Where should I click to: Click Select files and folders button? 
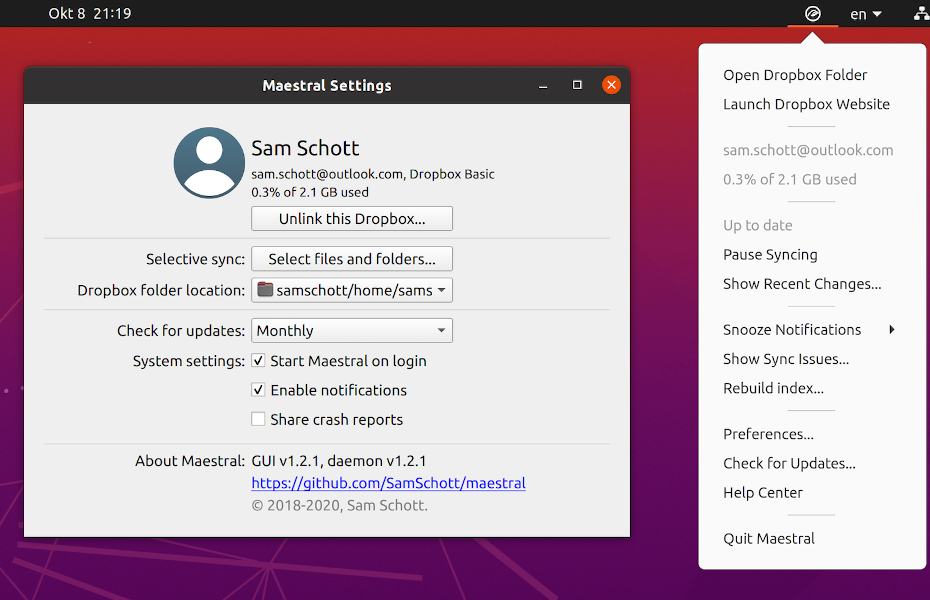pyautogui.click(x=351, y=259)
